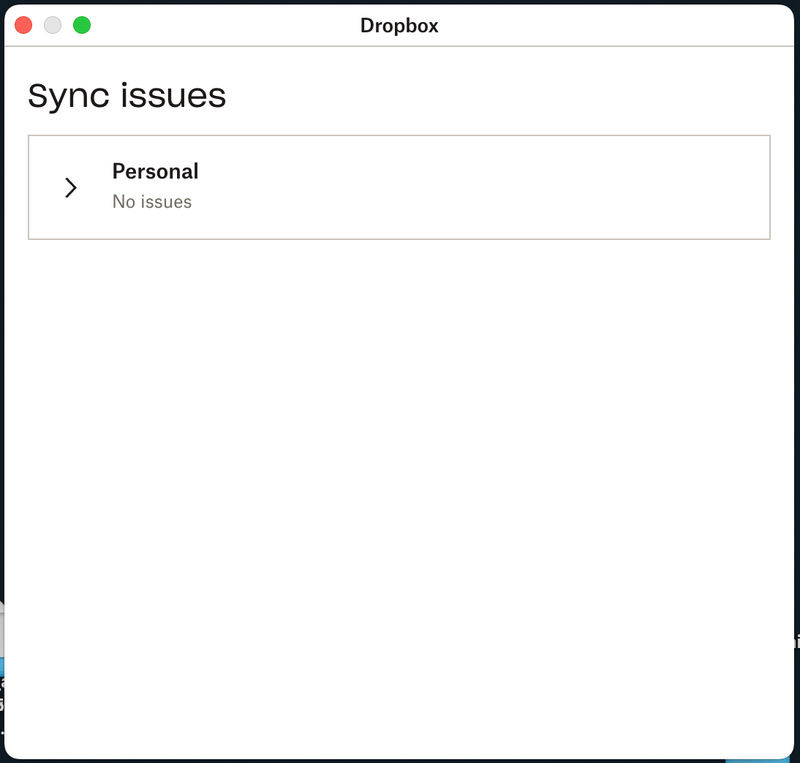Close the Dropbox window with red button
This screenshot has height=763, width=800.
(23, 25)
